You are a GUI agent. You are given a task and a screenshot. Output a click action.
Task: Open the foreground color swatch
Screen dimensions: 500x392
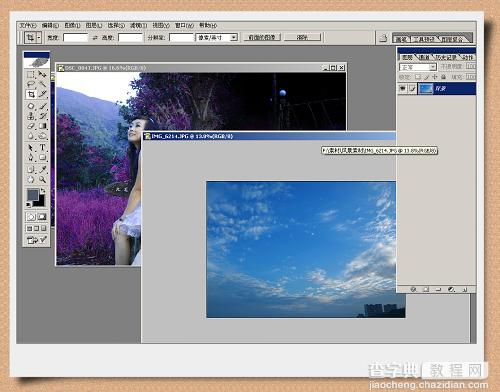[32, 195]
